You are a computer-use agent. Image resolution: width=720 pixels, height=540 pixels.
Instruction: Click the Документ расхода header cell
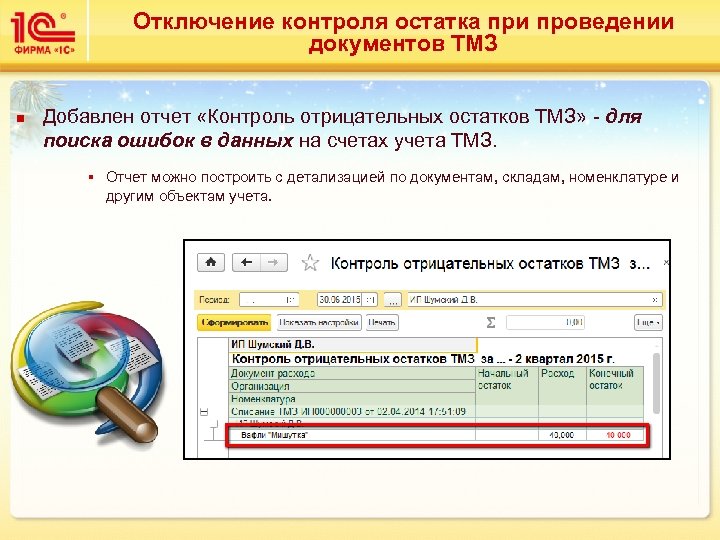pos(352,373)
